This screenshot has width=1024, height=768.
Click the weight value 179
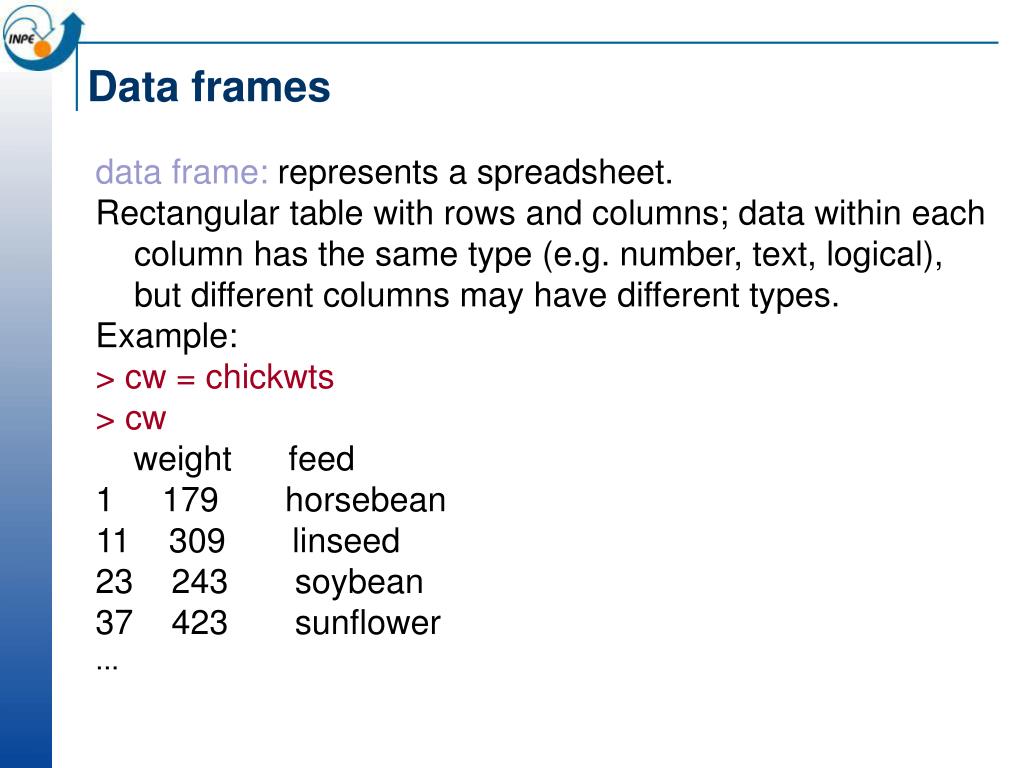pyautogui.click(x=190, y=500)
